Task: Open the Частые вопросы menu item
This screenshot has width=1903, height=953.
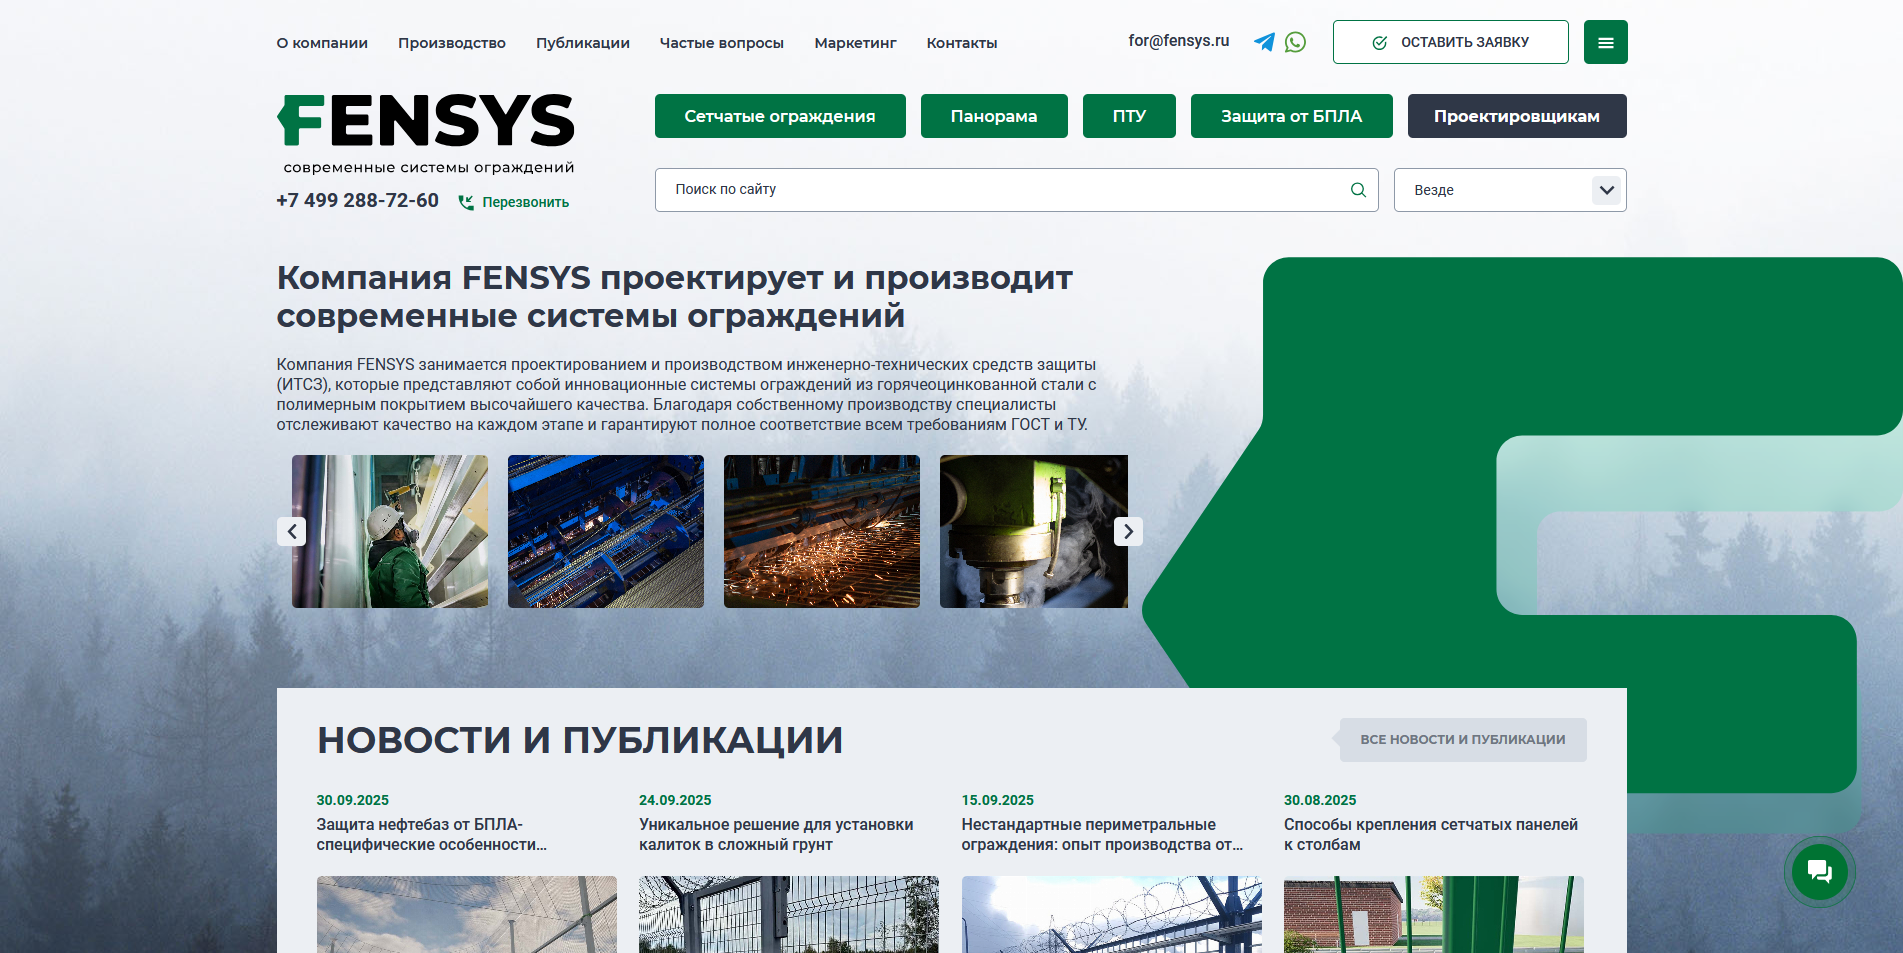Action: [721, 43]
